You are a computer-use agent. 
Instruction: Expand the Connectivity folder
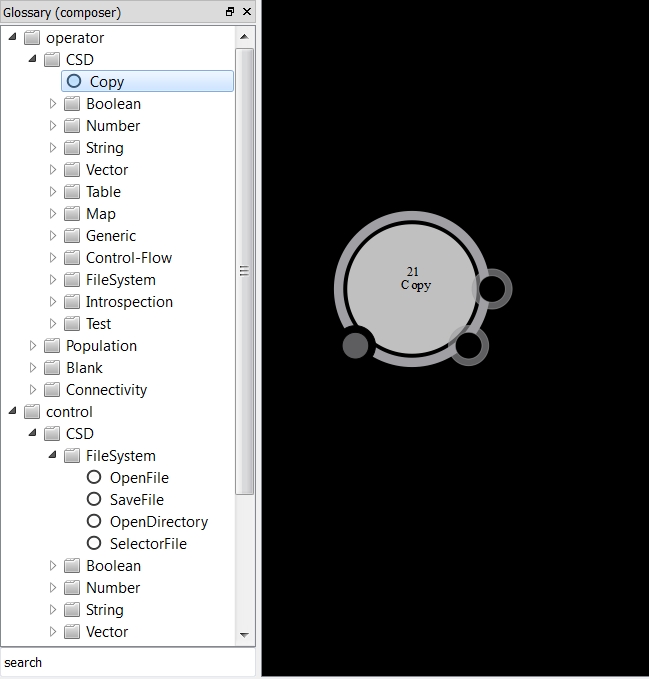click(33, 389)
